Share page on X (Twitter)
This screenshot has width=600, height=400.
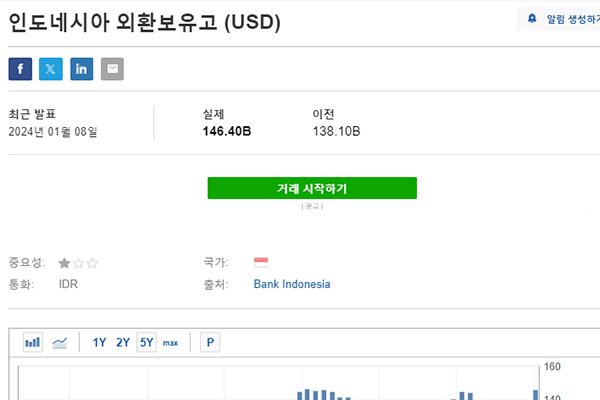(51, 69)
